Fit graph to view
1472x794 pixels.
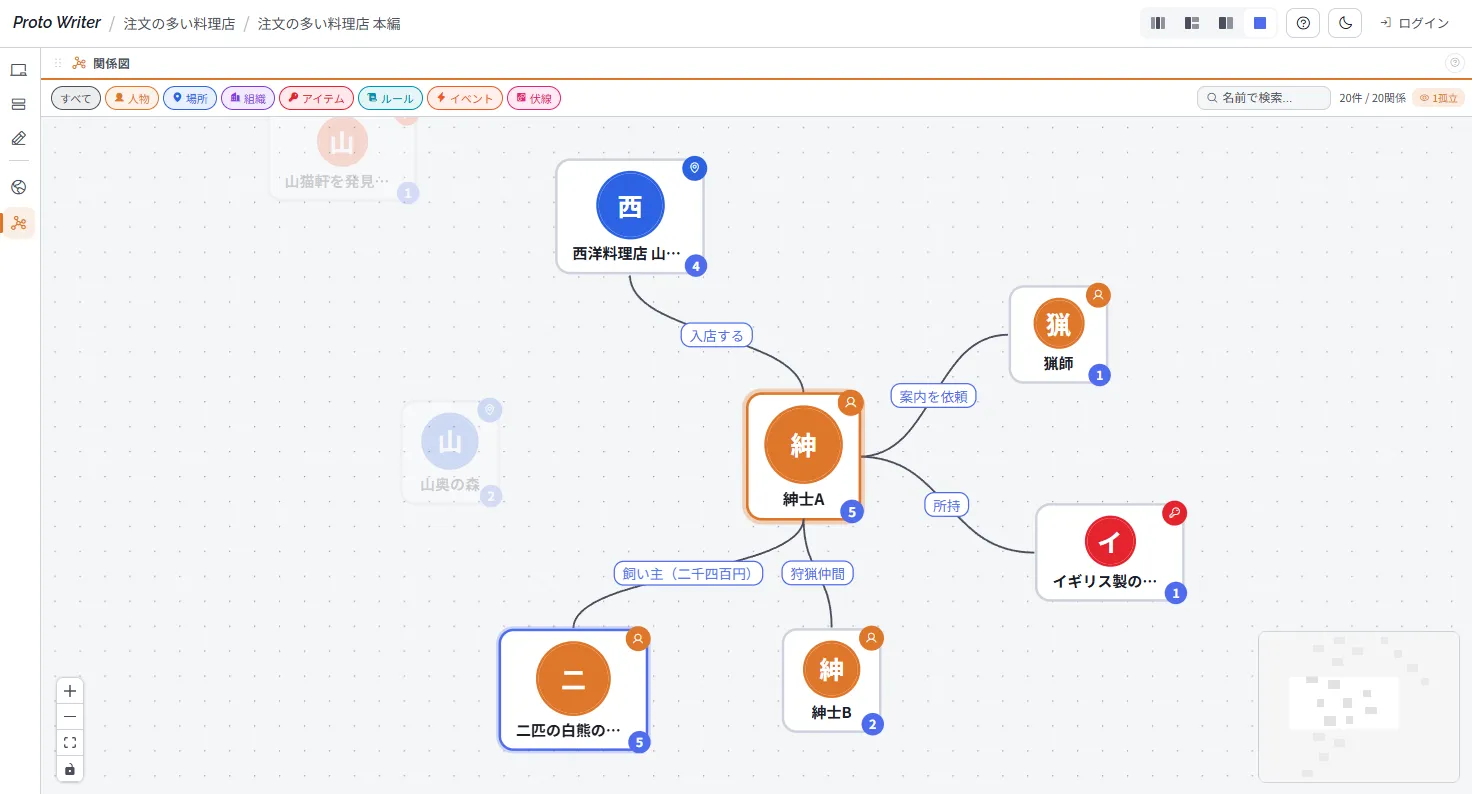[70, 743]
